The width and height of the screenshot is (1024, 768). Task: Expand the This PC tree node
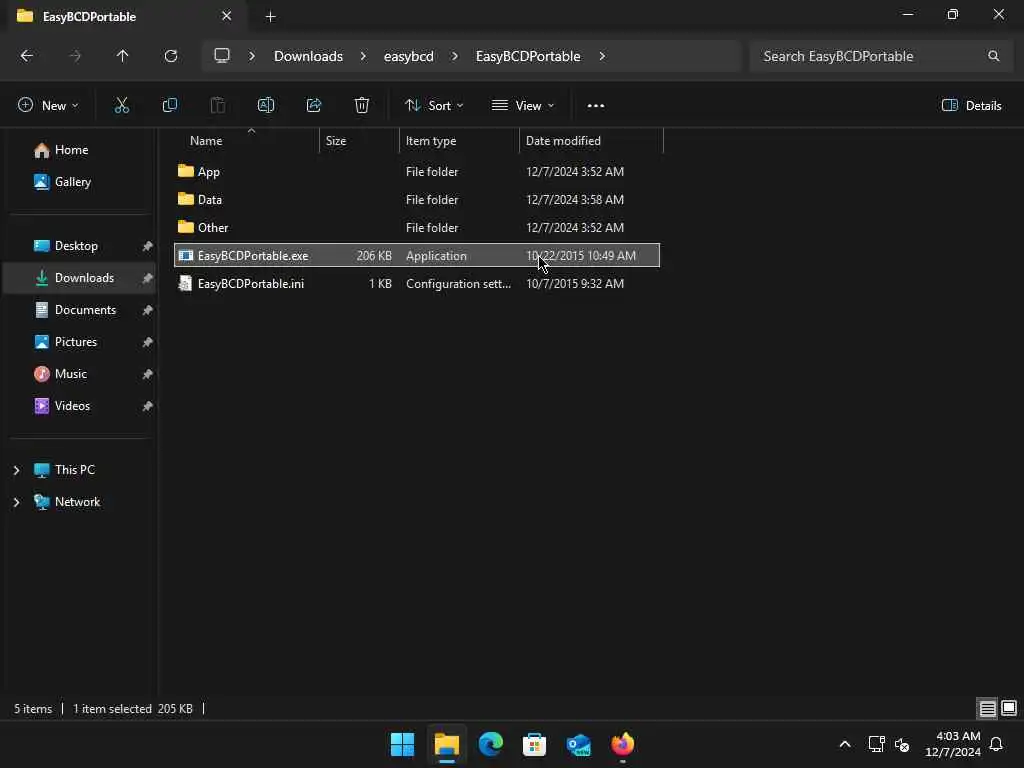click(x=16, y=470)
